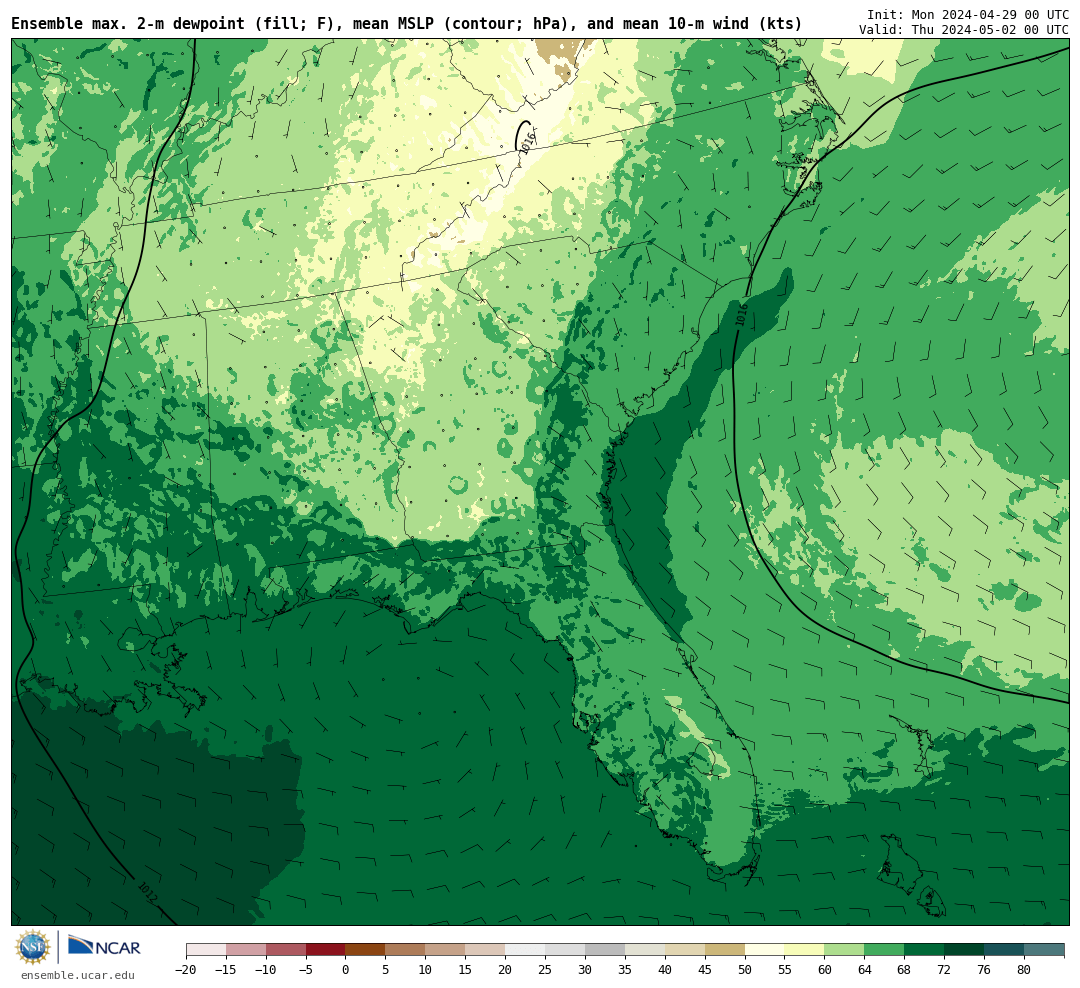The height and width of the screenshot is (988, 1080).
Task: Pick the brown swatch between 0 and 5
Action: (366, 950)
